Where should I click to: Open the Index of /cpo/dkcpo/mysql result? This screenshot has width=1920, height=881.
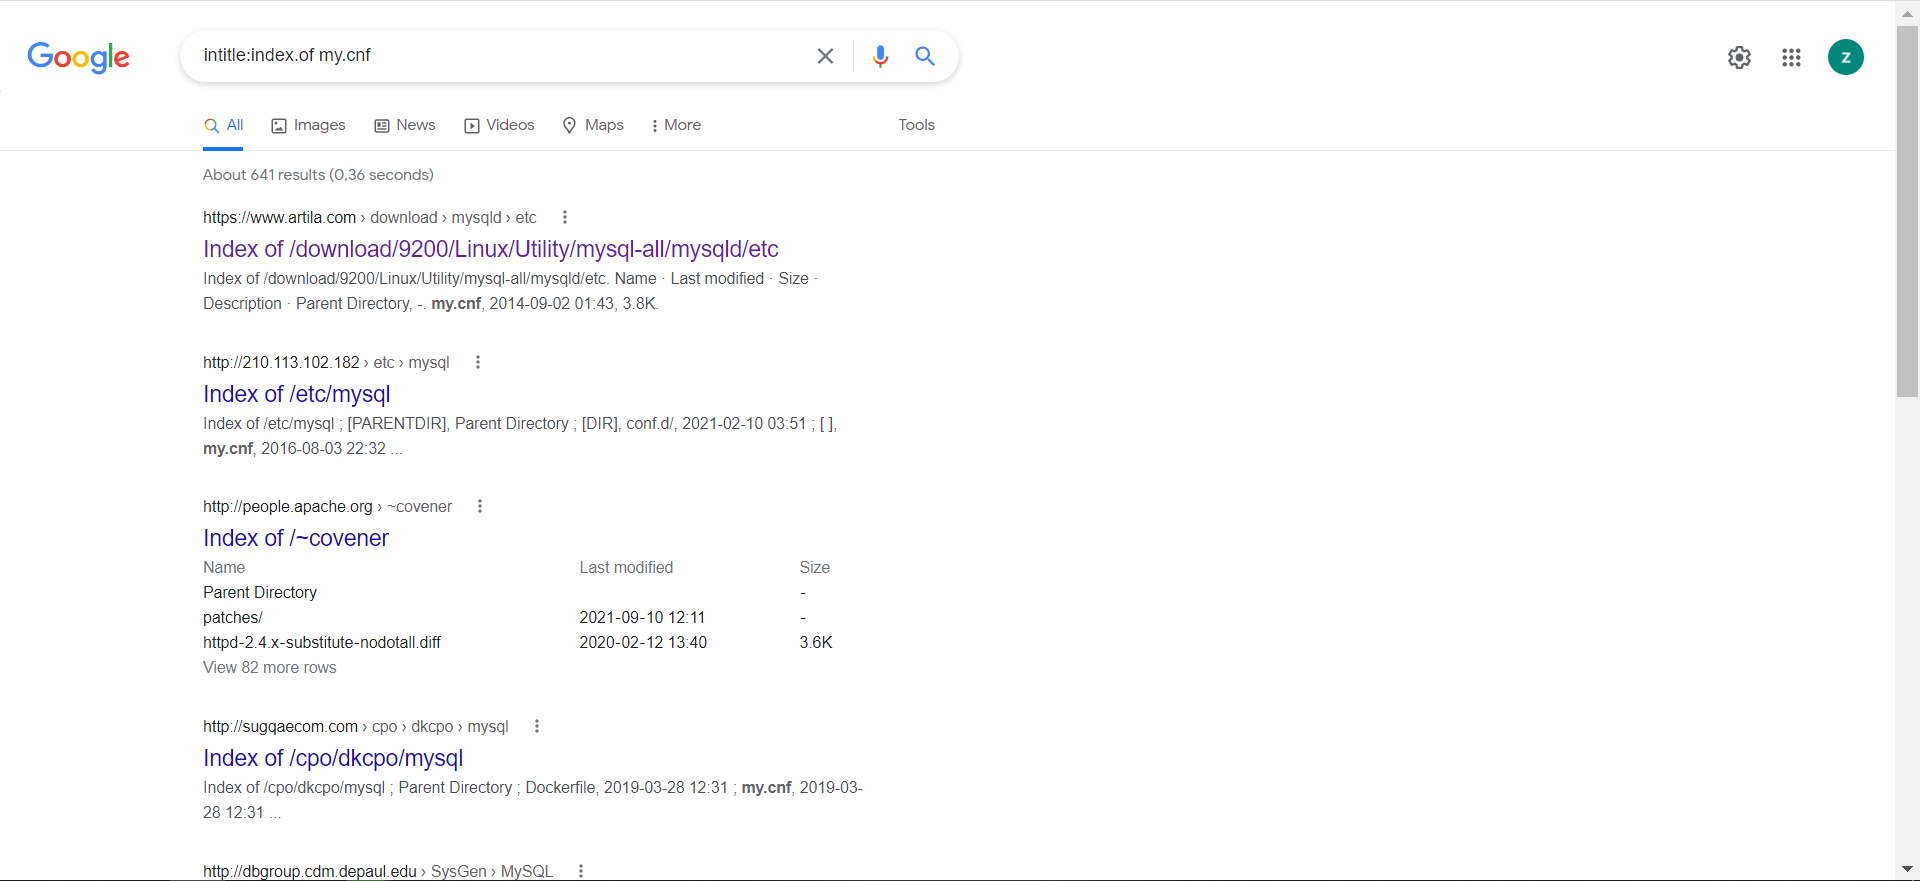click(333, 758)
